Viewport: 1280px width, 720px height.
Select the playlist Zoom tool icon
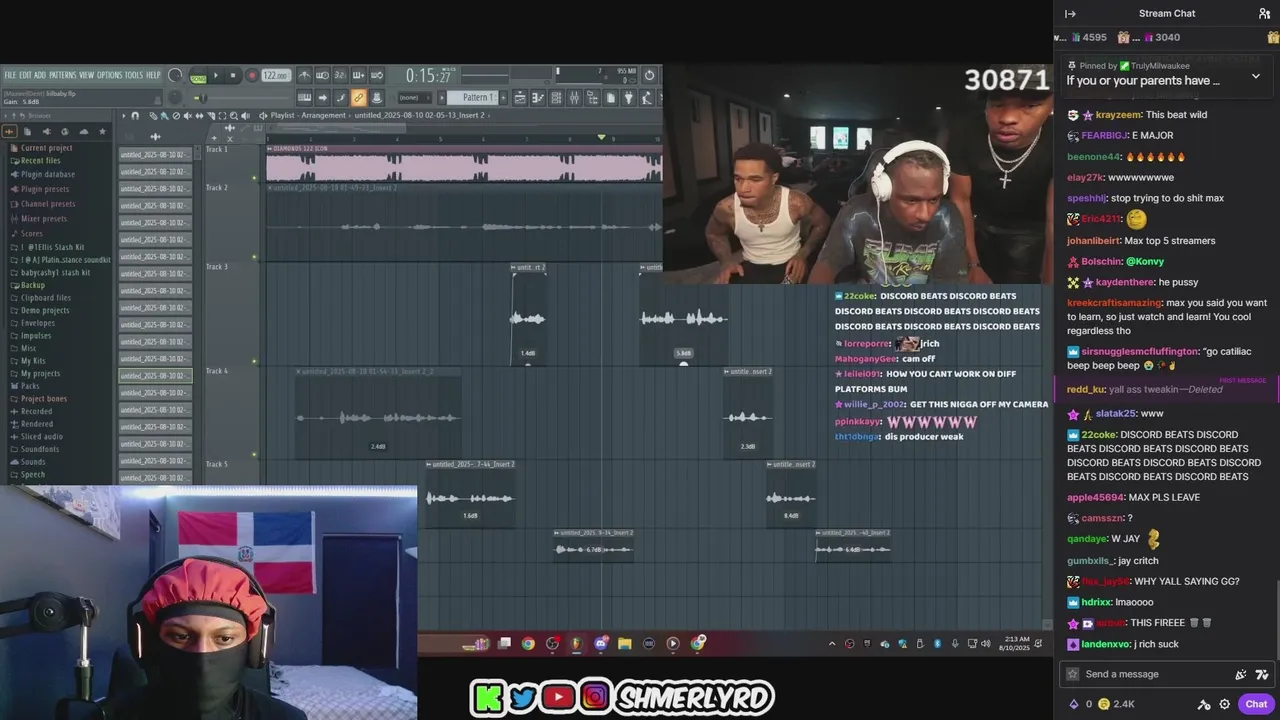[234, 116]
